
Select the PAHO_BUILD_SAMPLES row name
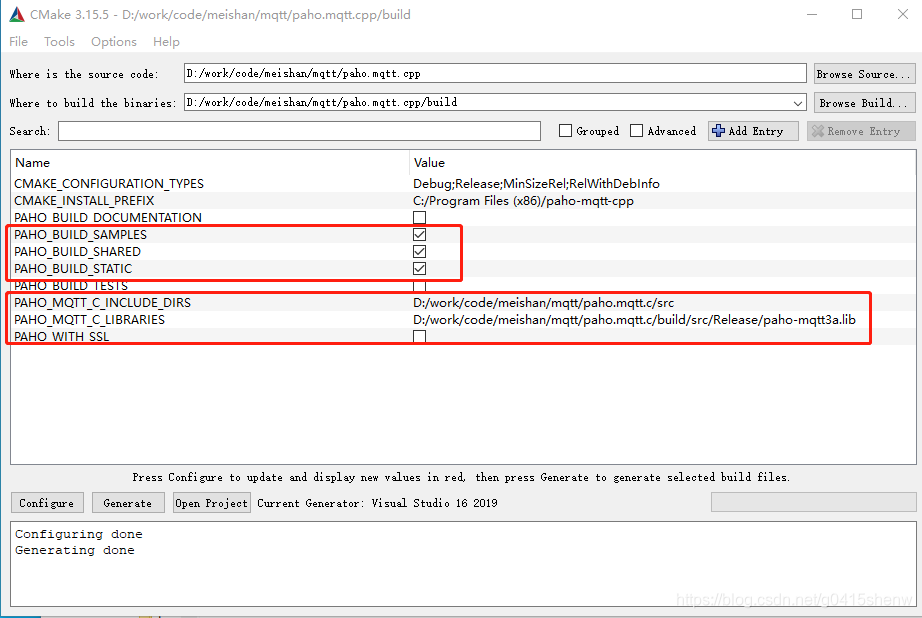click(81, 235)
